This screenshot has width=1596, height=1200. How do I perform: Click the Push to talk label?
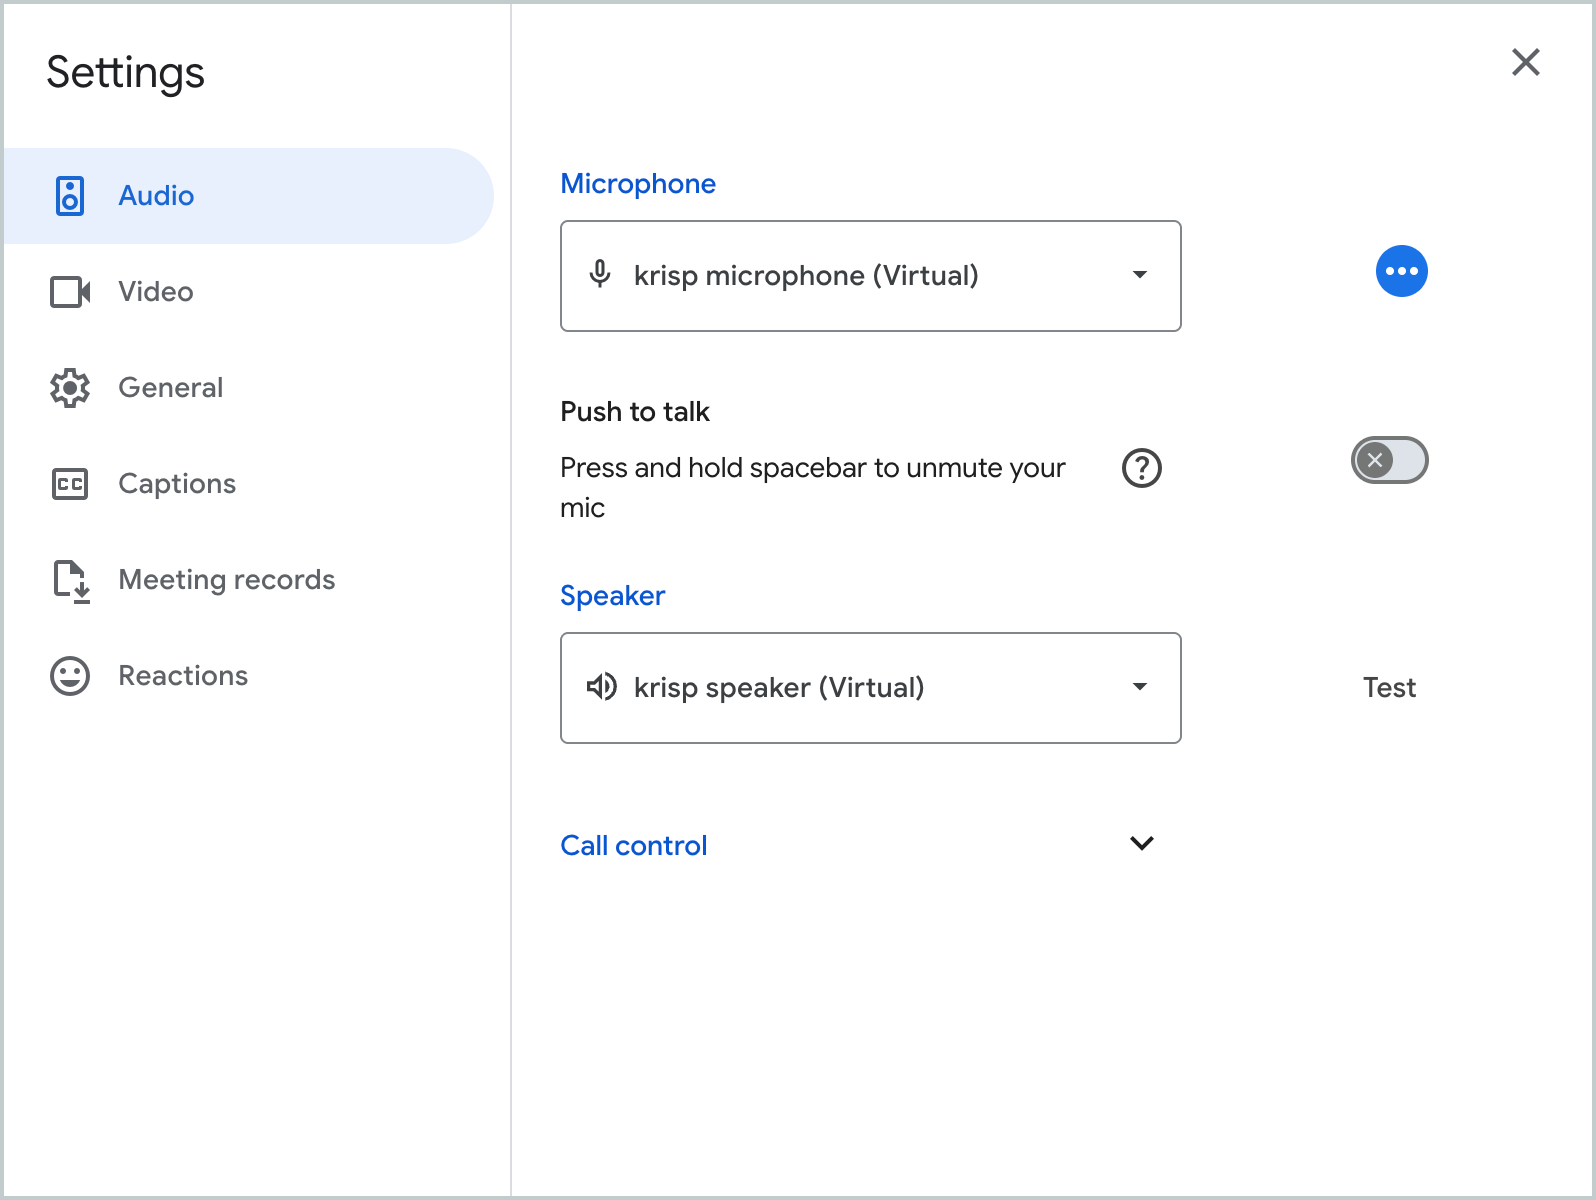coord(635,412)
